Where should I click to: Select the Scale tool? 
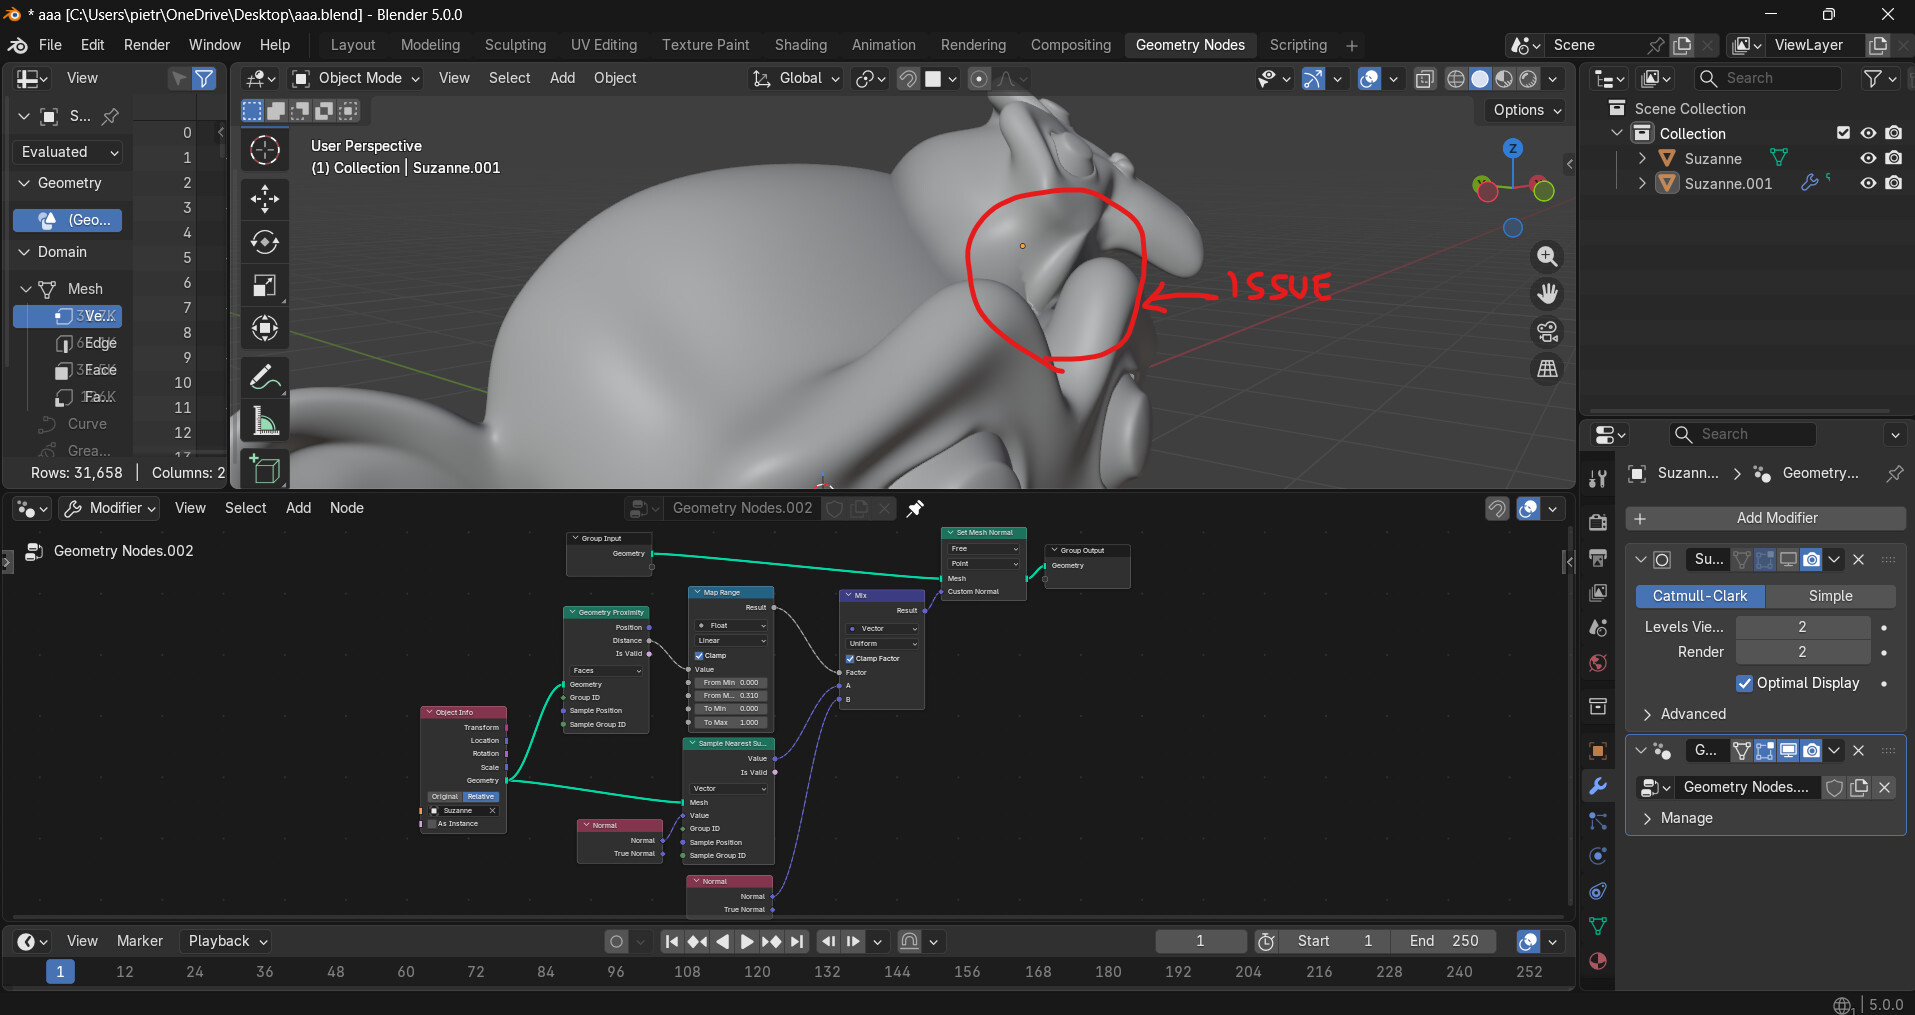coord(264,285)
